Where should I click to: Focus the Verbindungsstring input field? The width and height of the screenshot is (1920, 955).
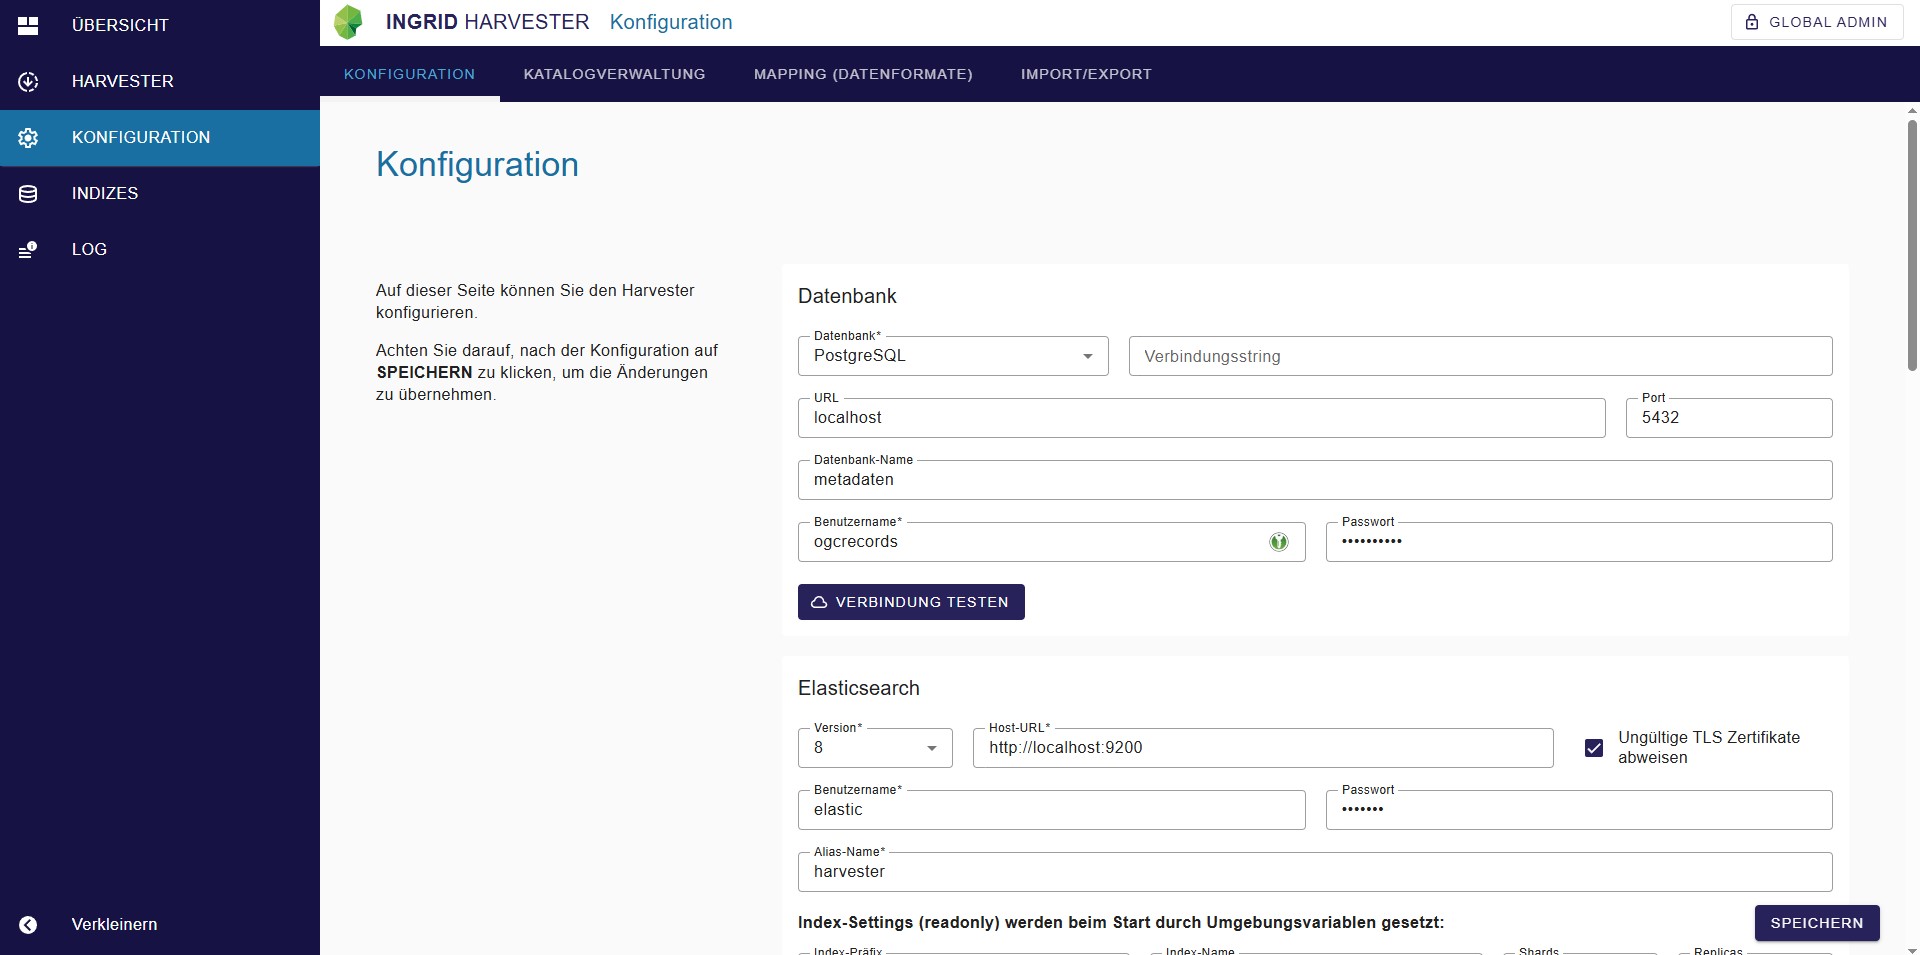tap(1480, 356)
